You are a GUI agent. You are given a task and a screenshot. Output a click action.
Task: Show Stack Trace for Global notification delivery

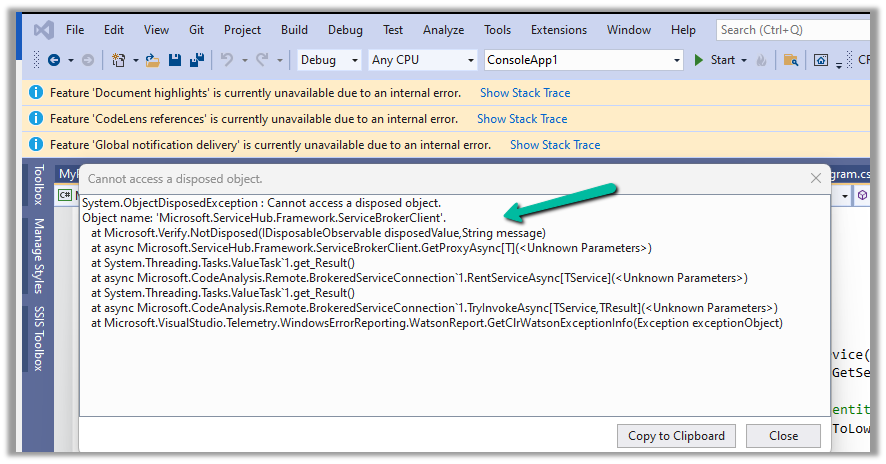click(x=555, y=145)
